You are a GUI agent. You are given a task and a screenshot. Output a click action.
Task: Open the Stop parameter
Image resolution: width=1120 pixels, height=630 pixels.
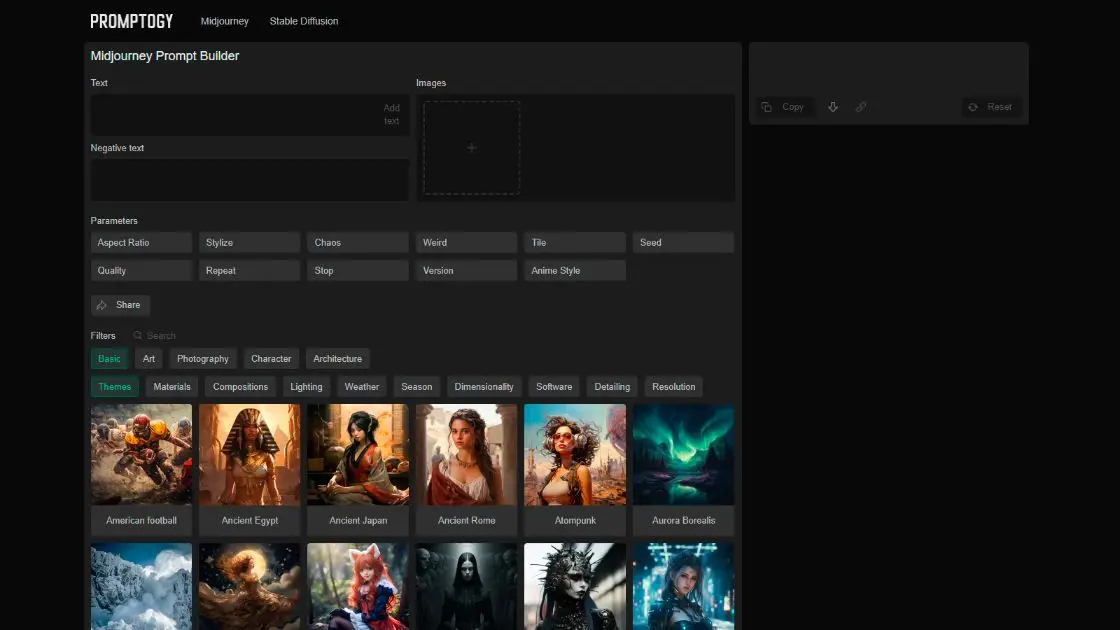(x=358, y=271)
